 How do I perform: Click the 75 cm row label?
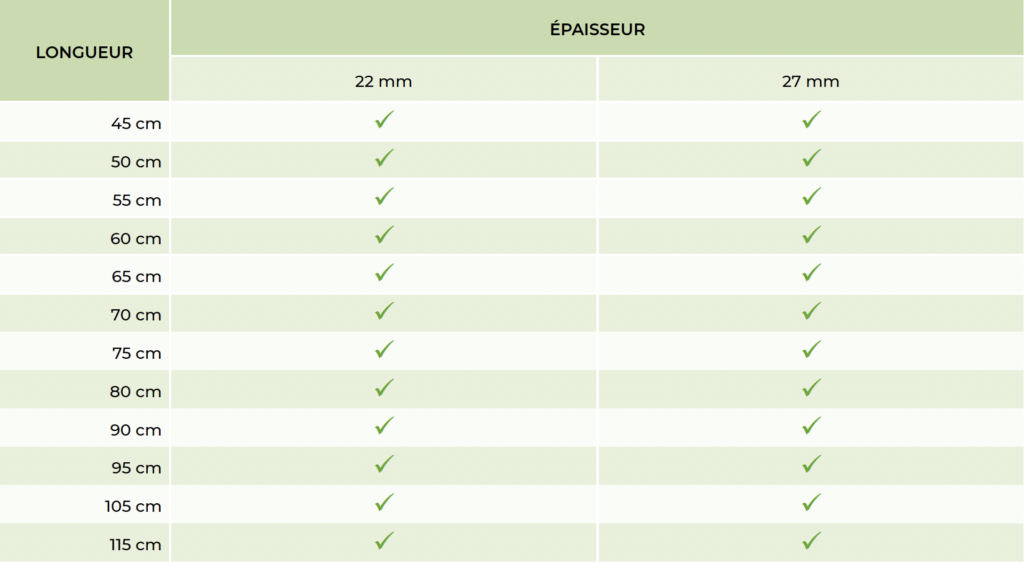(x=136, y=353)
